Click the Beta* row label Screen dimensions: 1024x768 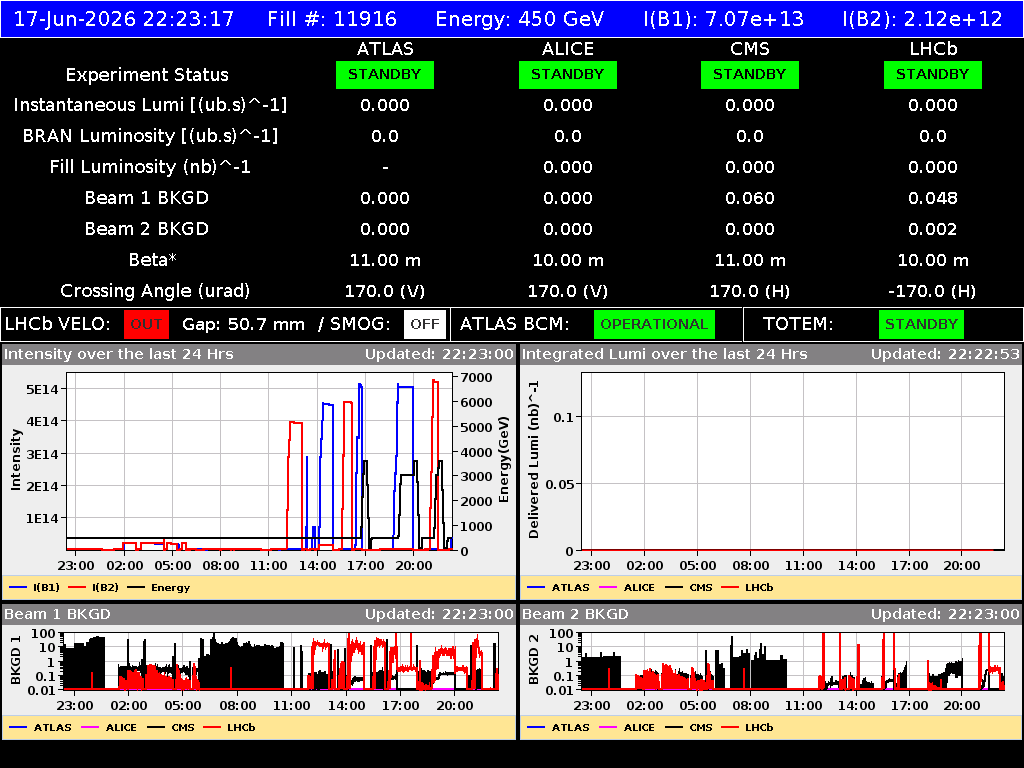[153, 260]
